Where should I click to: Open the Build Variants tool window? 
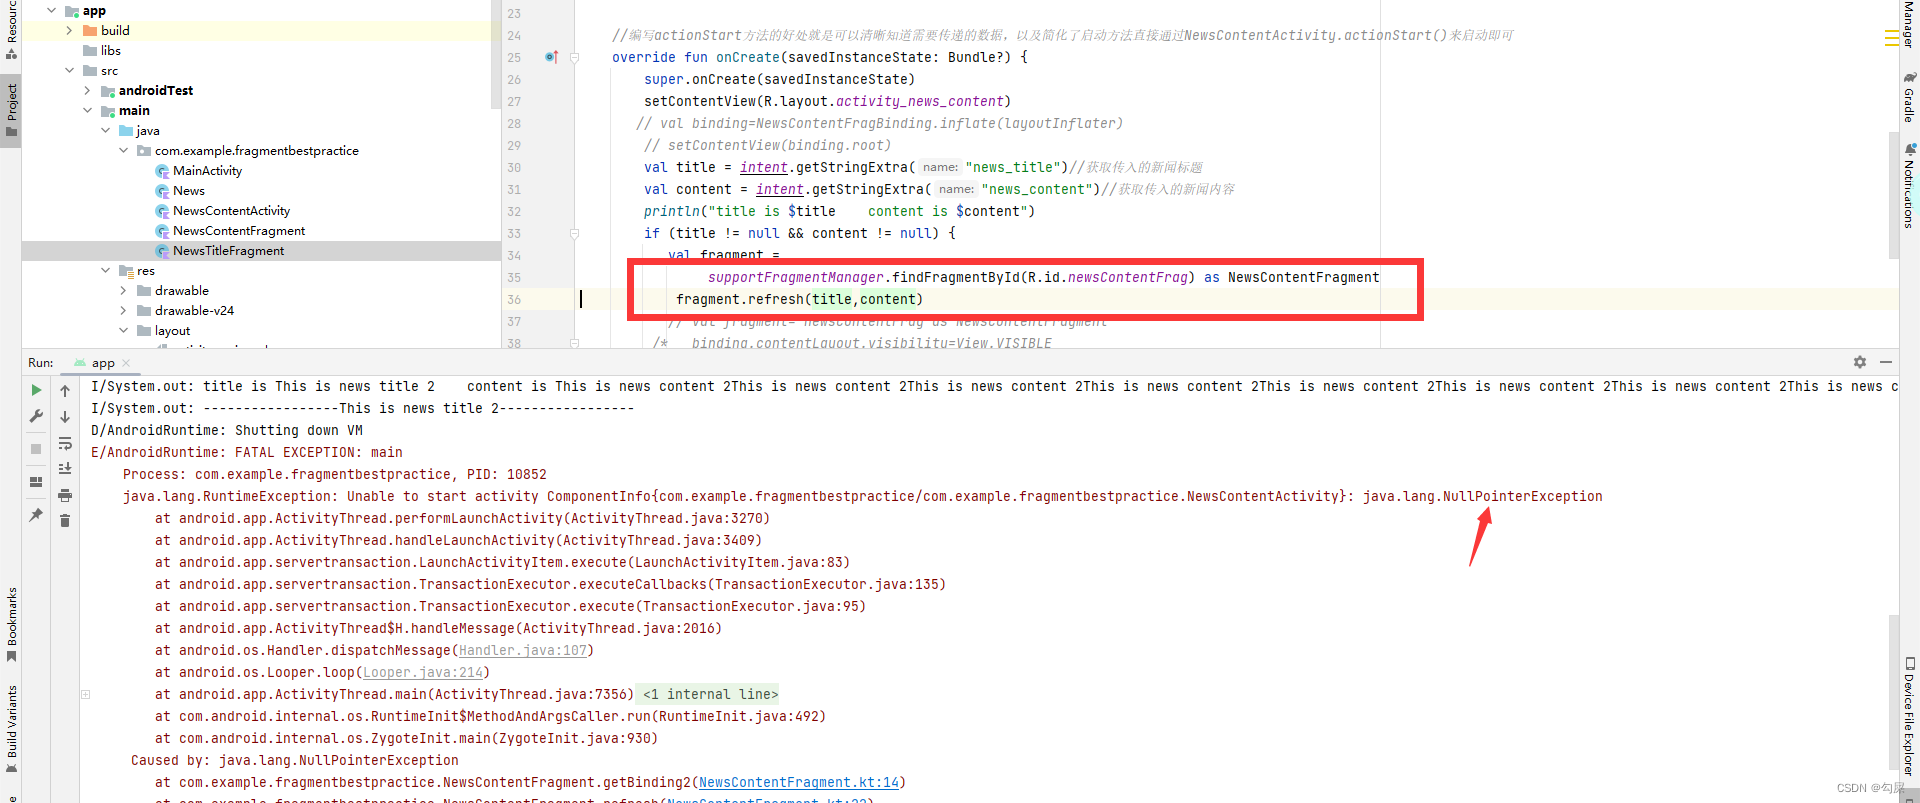11,728
